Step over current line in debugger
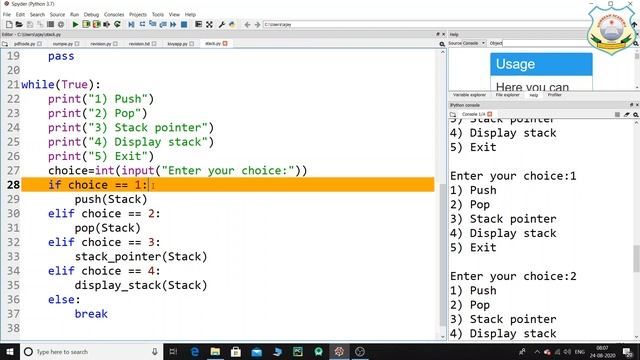This screenshot has width=640, height=360. pos(142,24)
